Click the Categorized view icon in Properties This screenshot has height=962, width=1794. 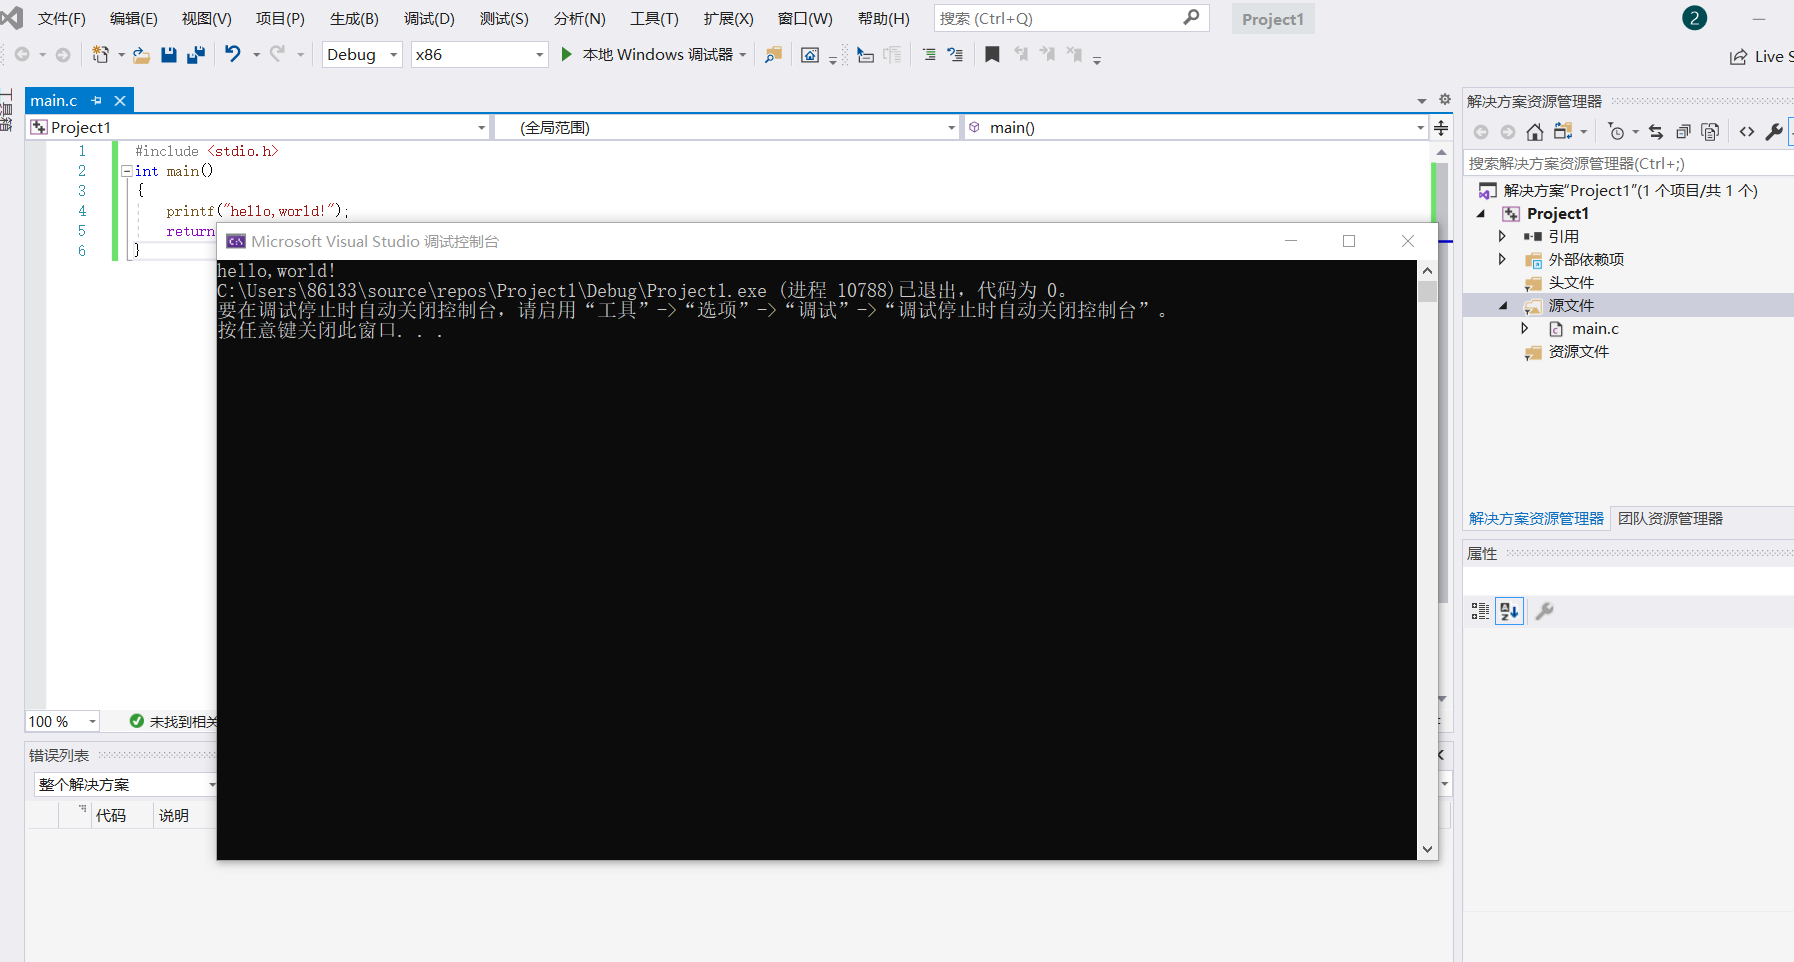pos(1480,611)
